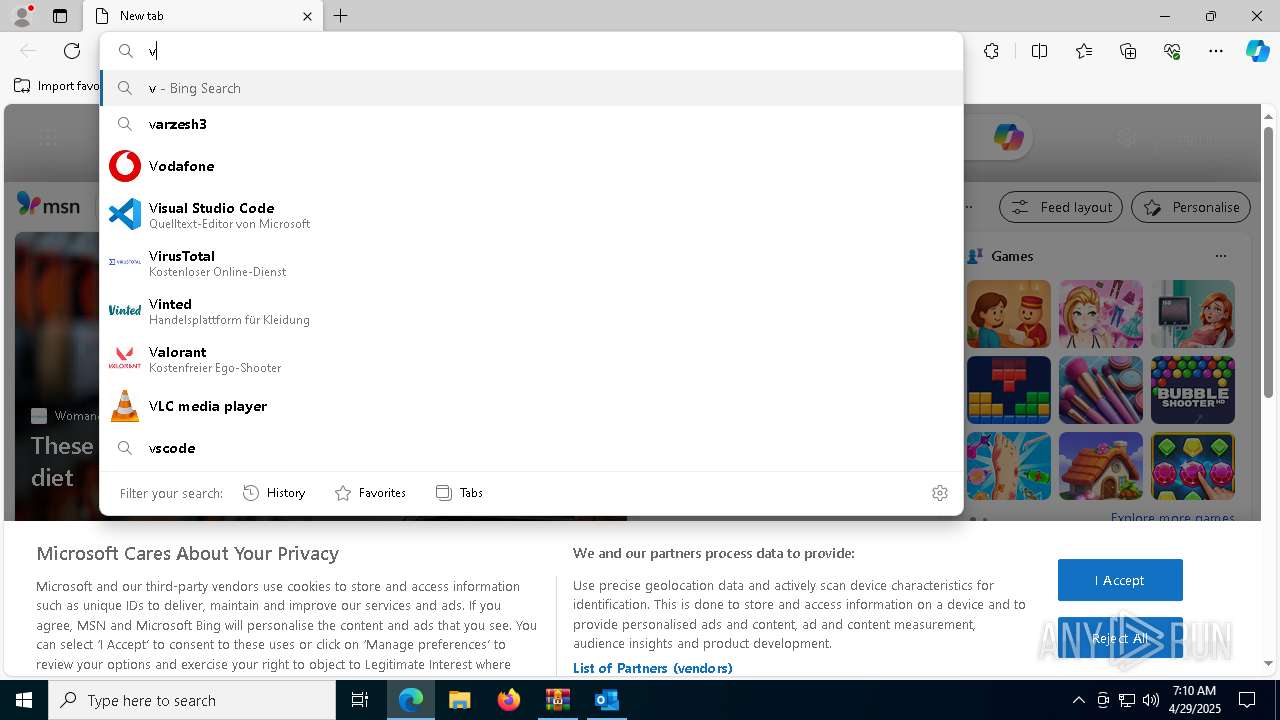Open the block puzzle game thumbnail

click(x=1009, y=390)
